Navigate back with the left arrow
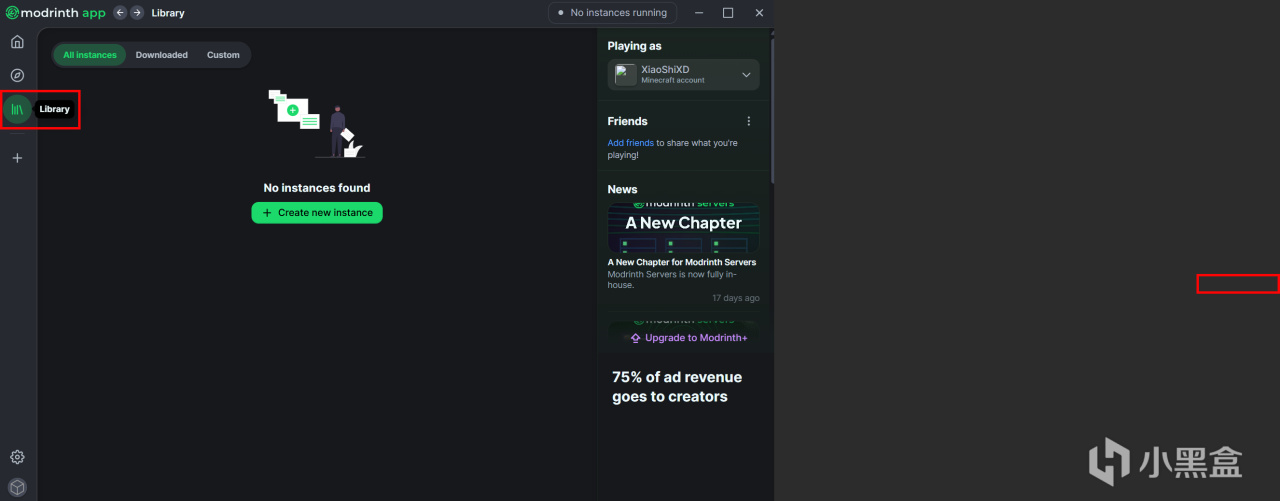The width and height of the screenshot is (1280, 501). (120, 13)
